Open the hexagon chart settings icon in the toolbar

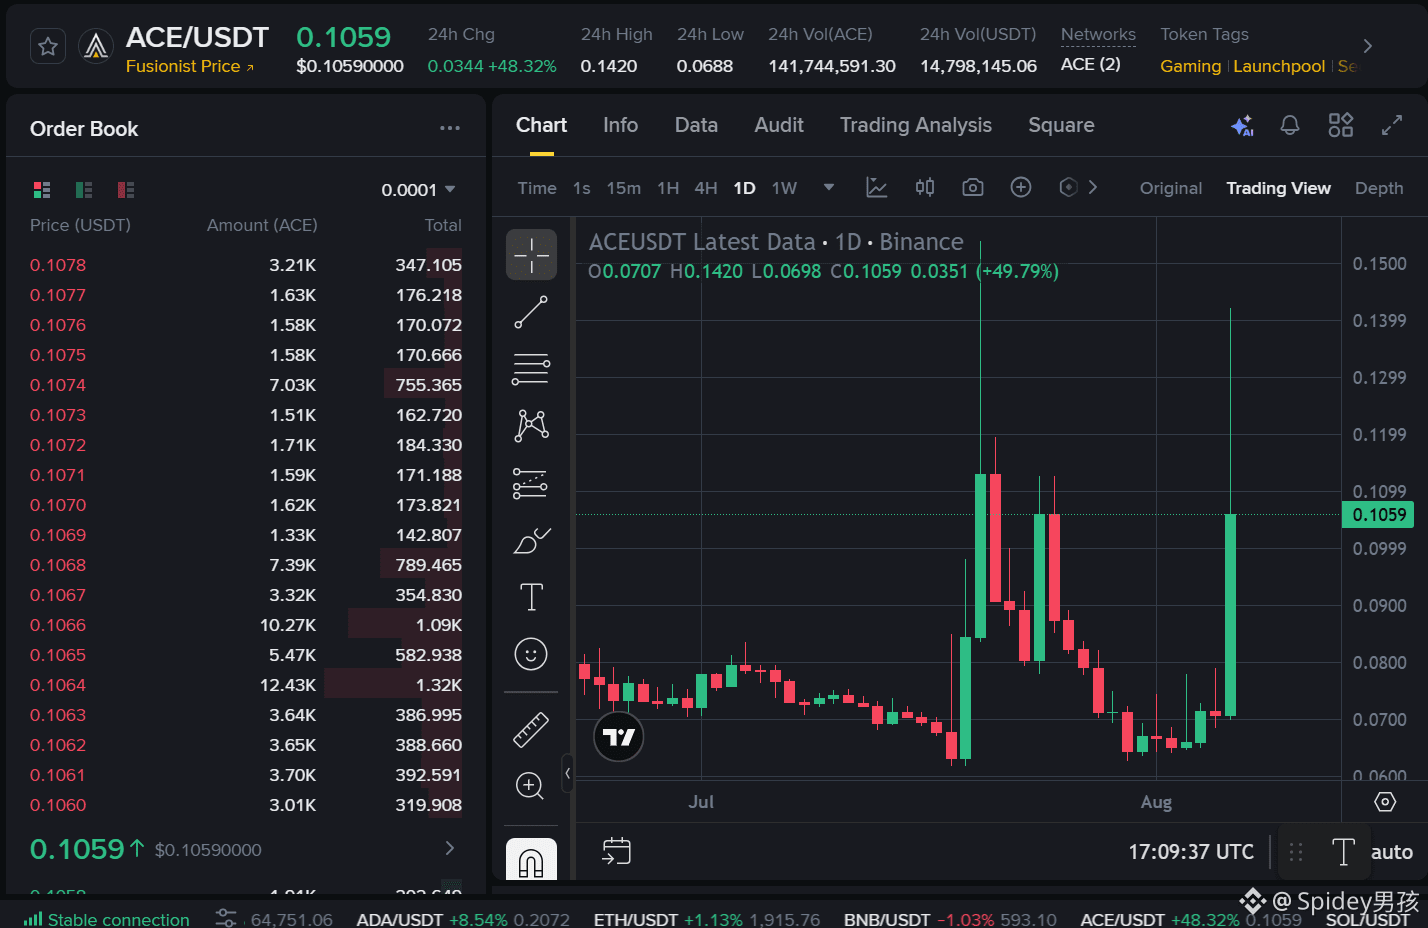tap(1068, 187)
